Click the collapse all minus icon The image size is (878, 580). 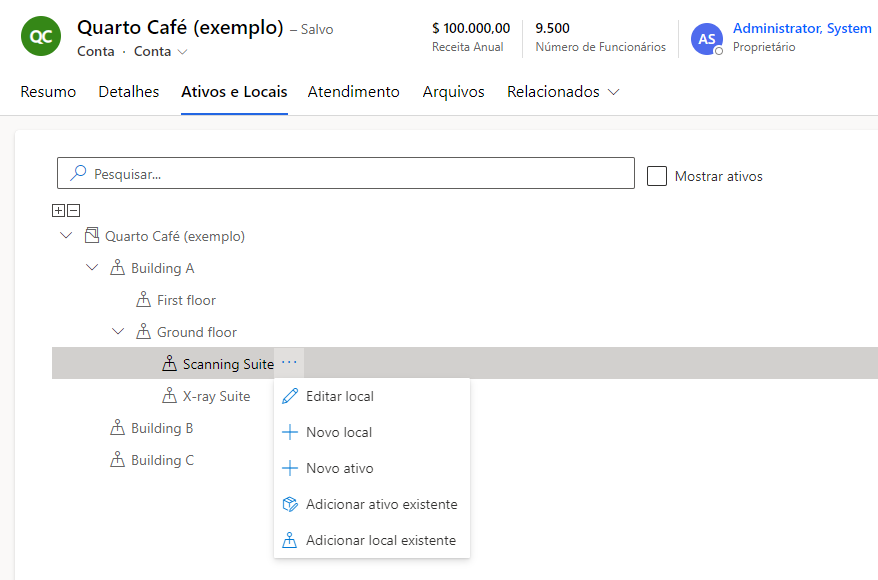pos(73,210)
